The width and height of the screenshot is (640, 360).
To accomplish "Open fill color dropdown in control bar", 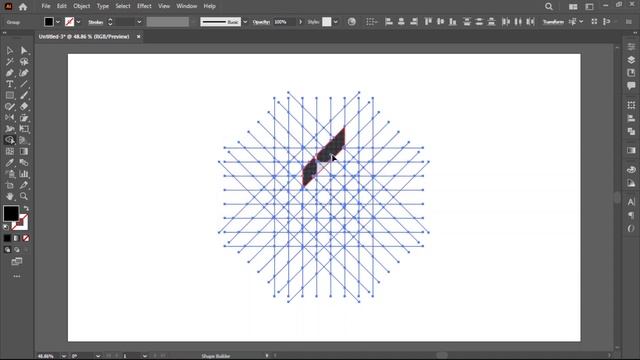I will pyautogui.click(x=58, y=22).
